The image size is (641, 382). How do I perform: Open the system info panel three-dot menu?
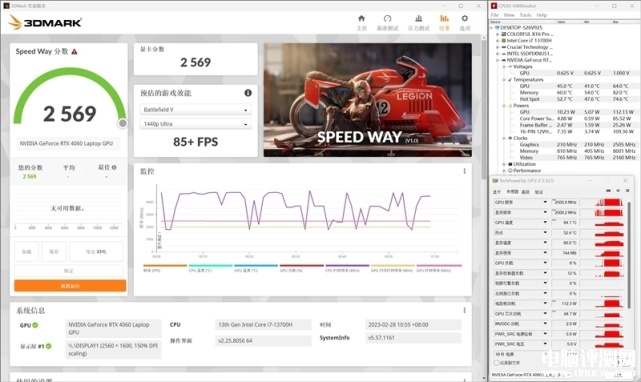coord(464,310)
